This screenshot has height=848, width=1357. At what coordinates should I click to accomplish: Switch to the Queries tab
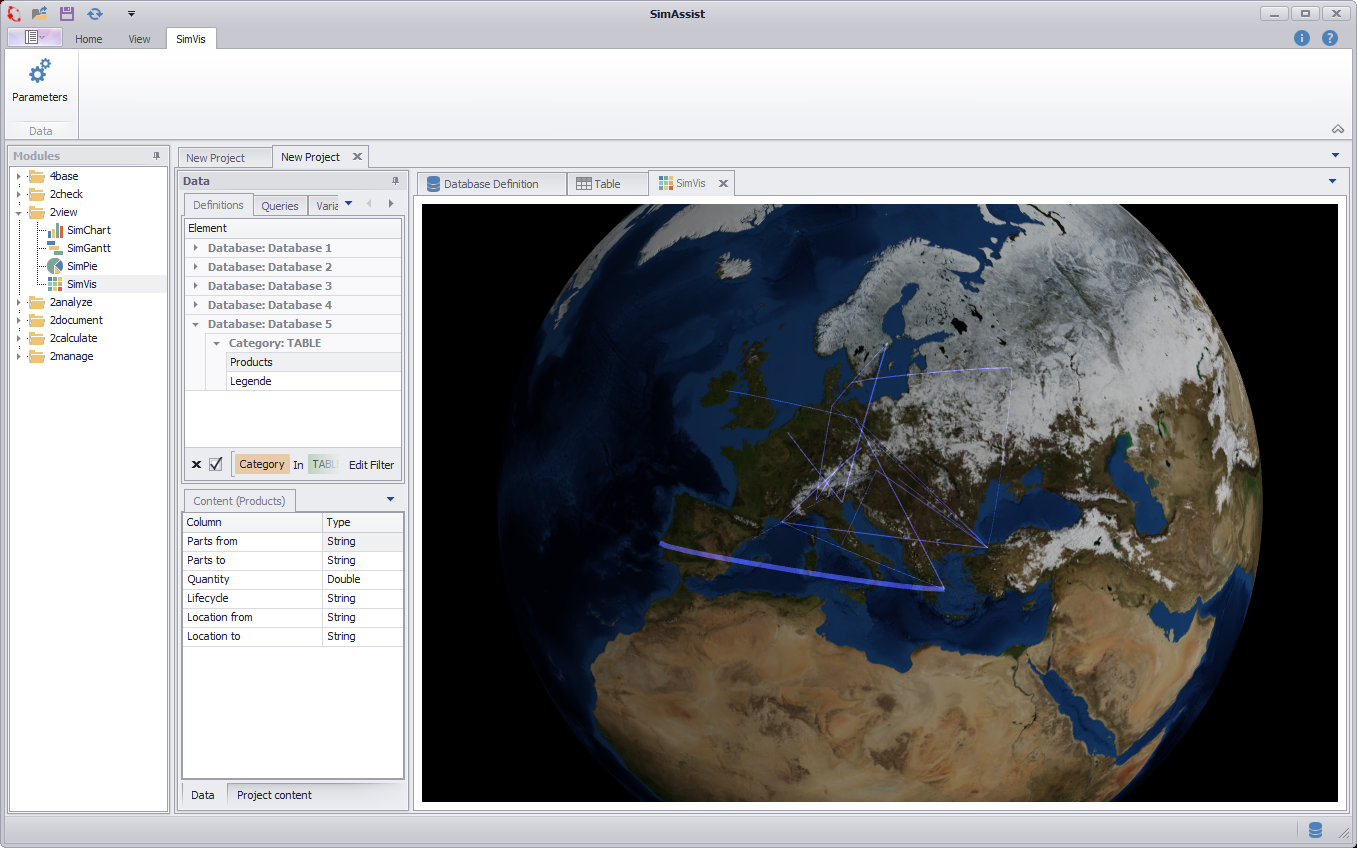click(280, 204)
